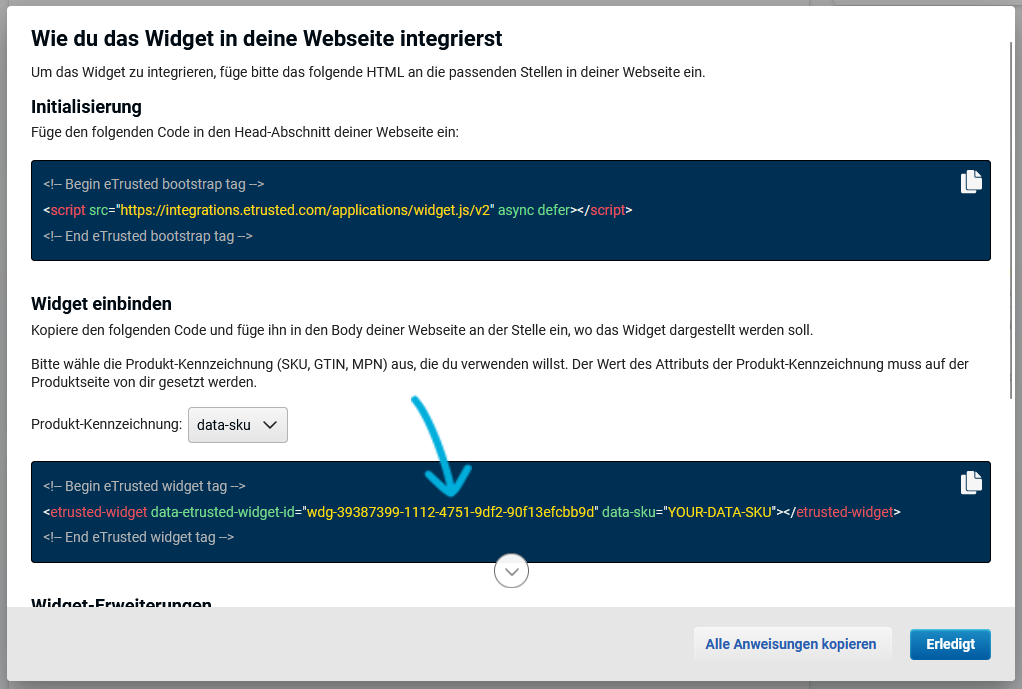Click the integrations.etrusted.com script URL

pyautogui.click(x=306, y=210)
